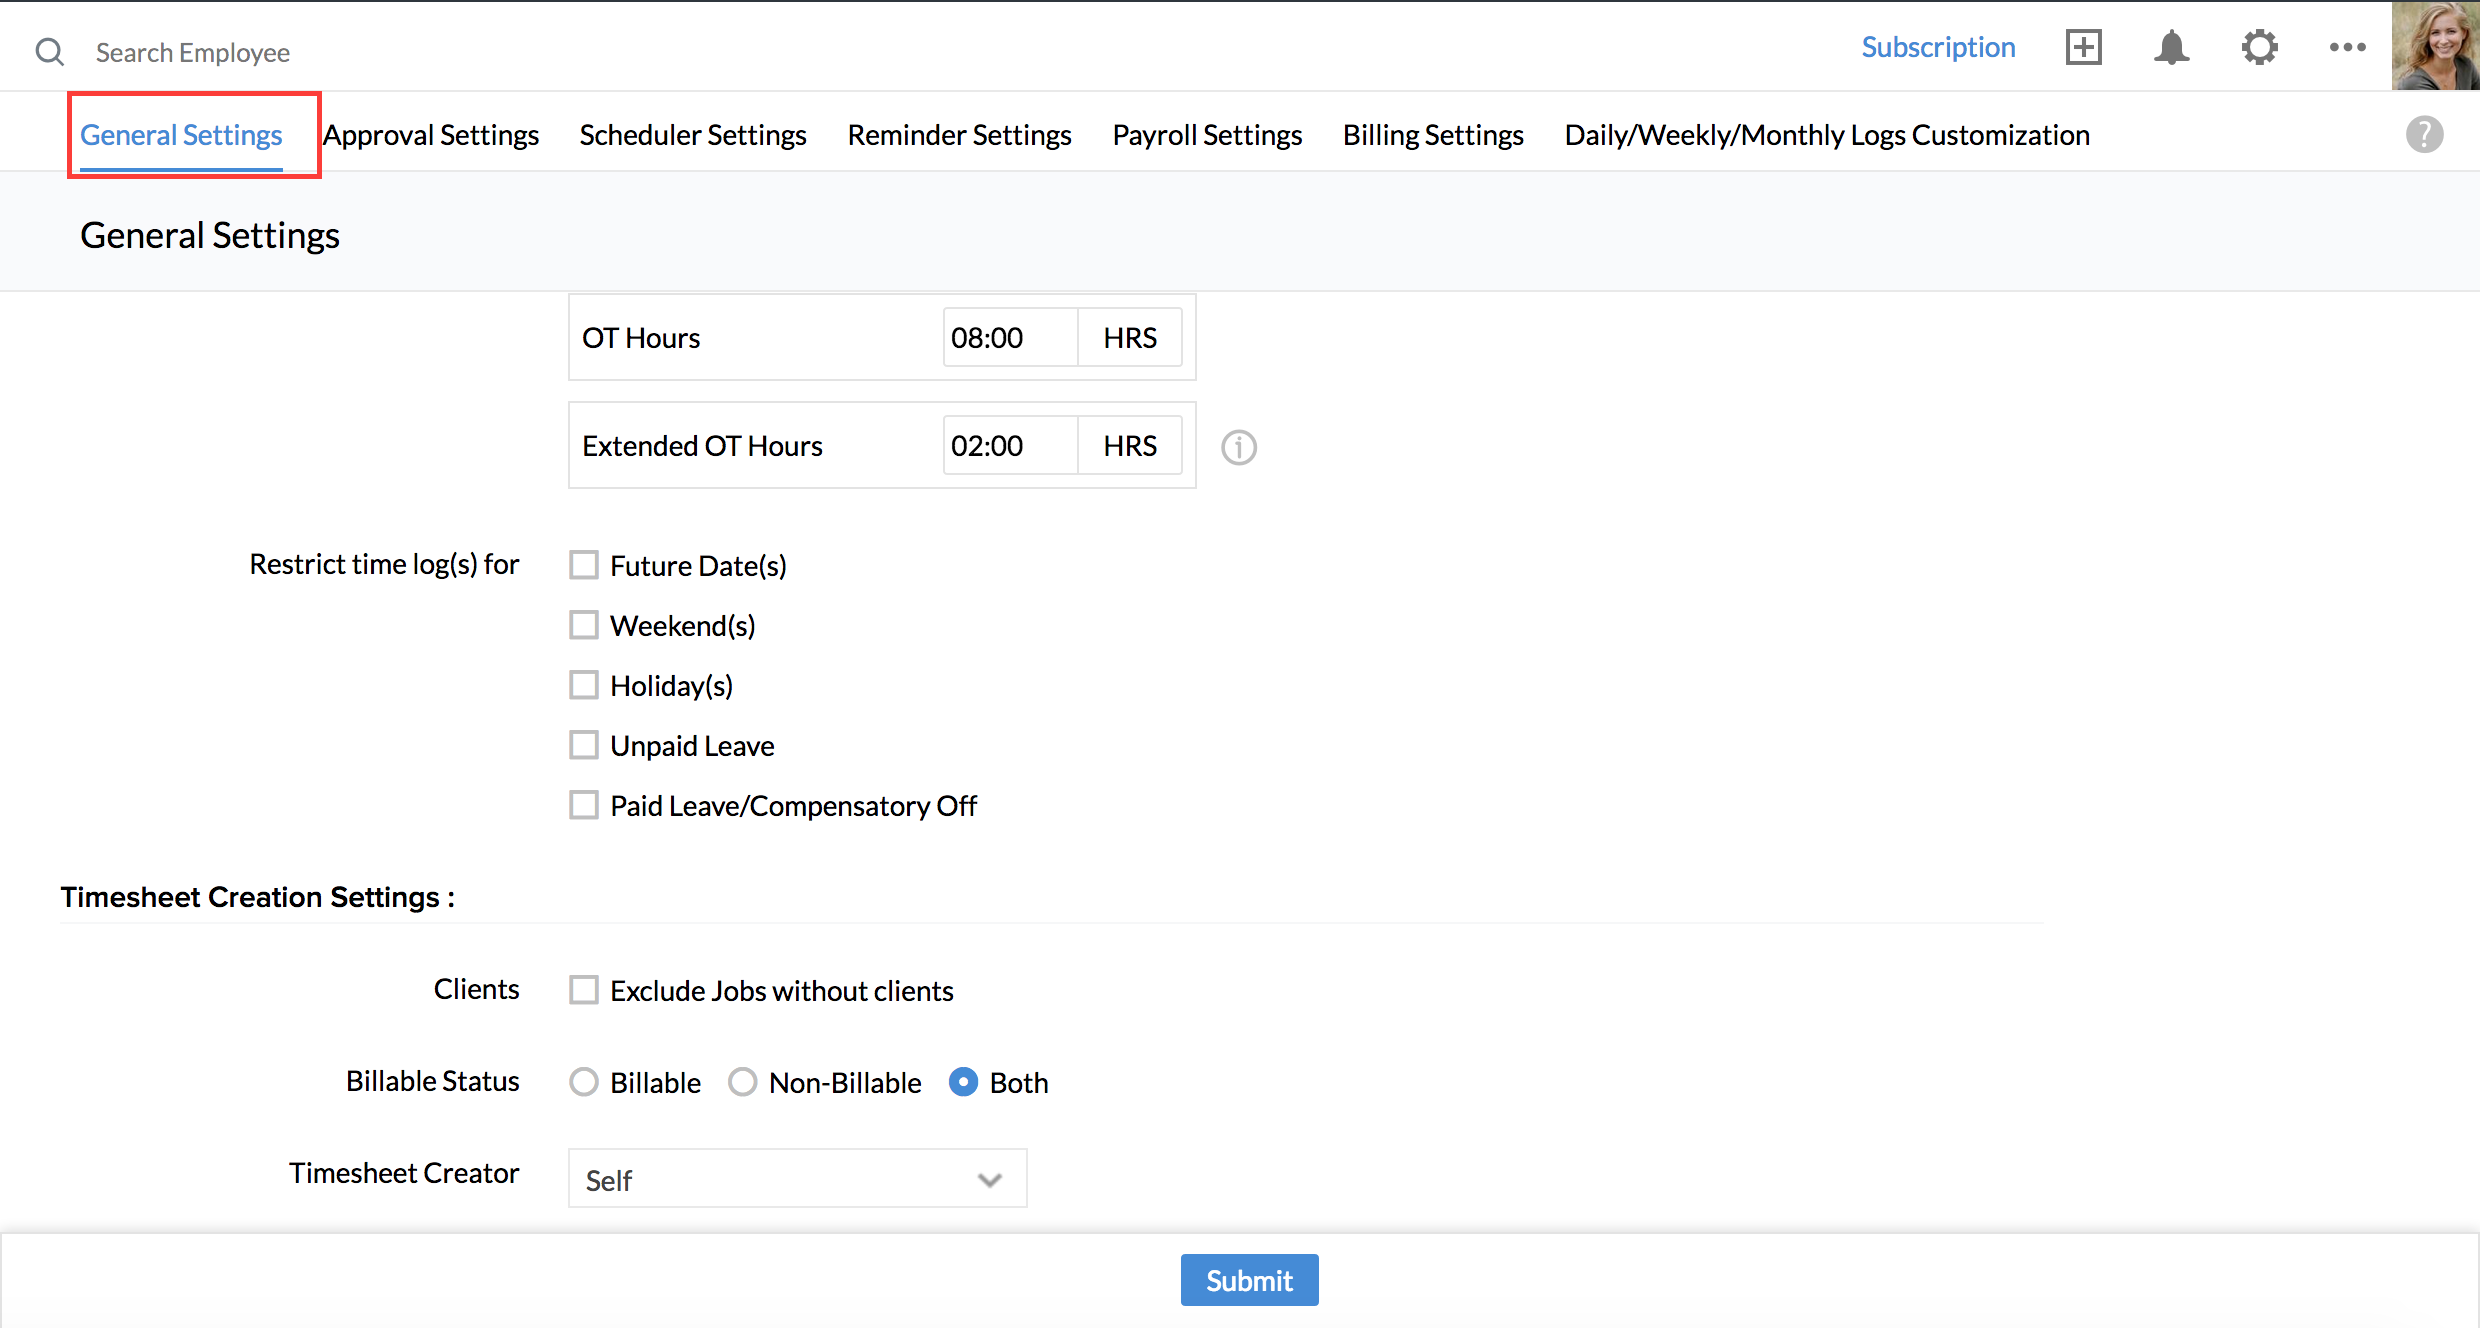
Task: Expand the Timesheet Creator dropdown
Action: click(x=797, y=1179)
